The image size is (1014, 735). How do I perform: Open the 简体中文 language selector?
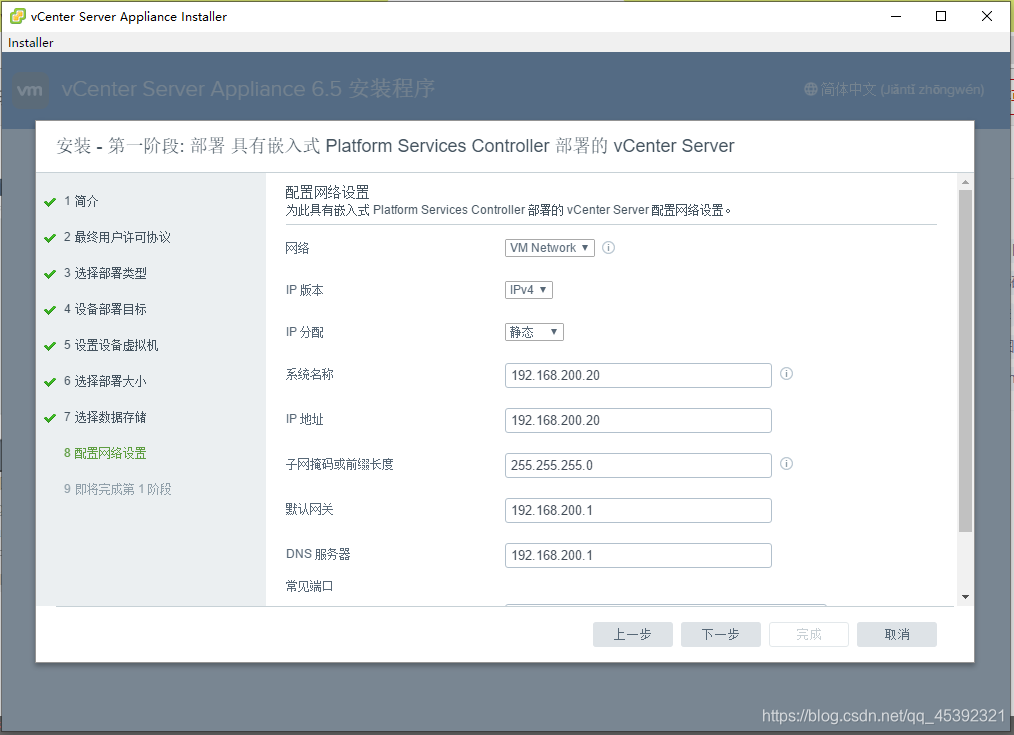tap(894, 89)
